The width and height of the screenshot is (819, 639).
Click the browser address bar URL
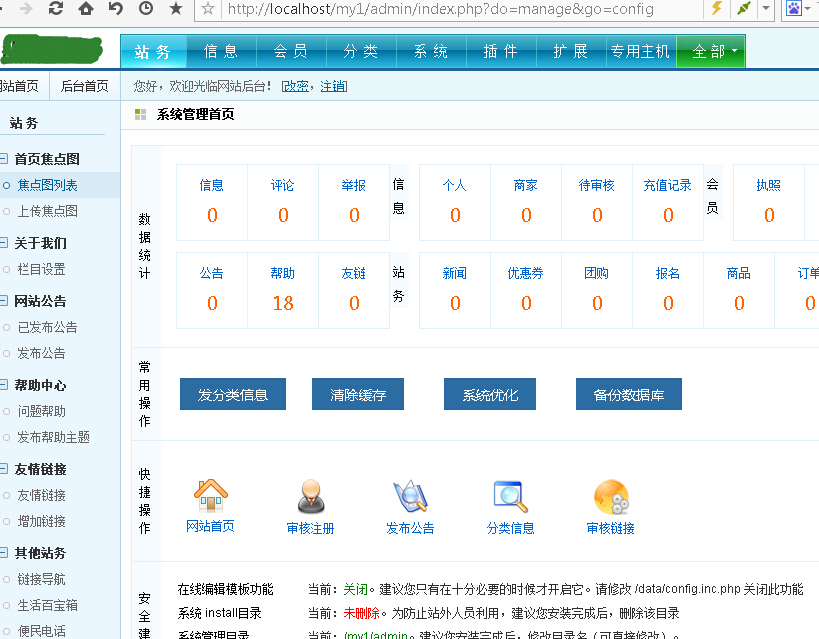tap(440, 9)
